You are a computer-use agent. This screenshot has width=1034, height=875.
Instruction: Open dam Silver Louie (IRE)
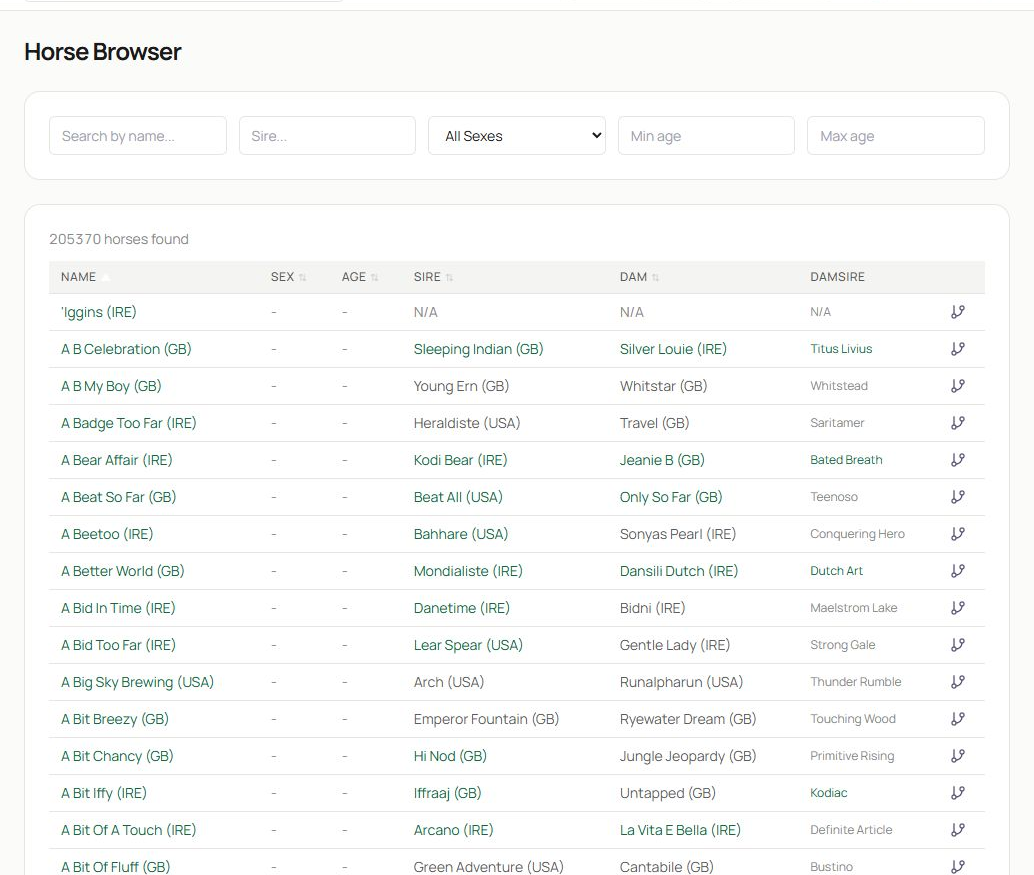[x=673, y=349]
